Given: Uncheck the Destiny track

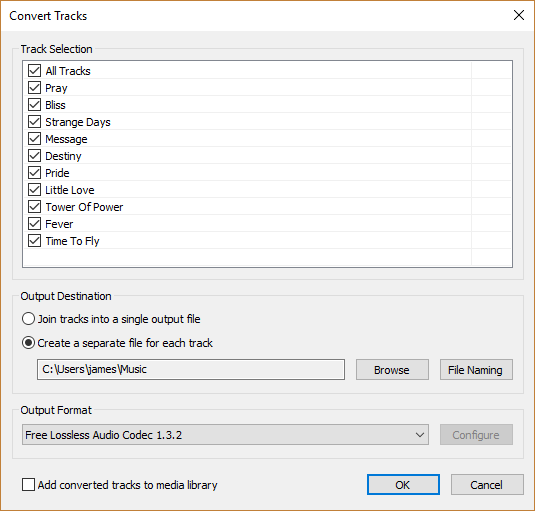Looking at the screenshot, I should tap(34, 156).
